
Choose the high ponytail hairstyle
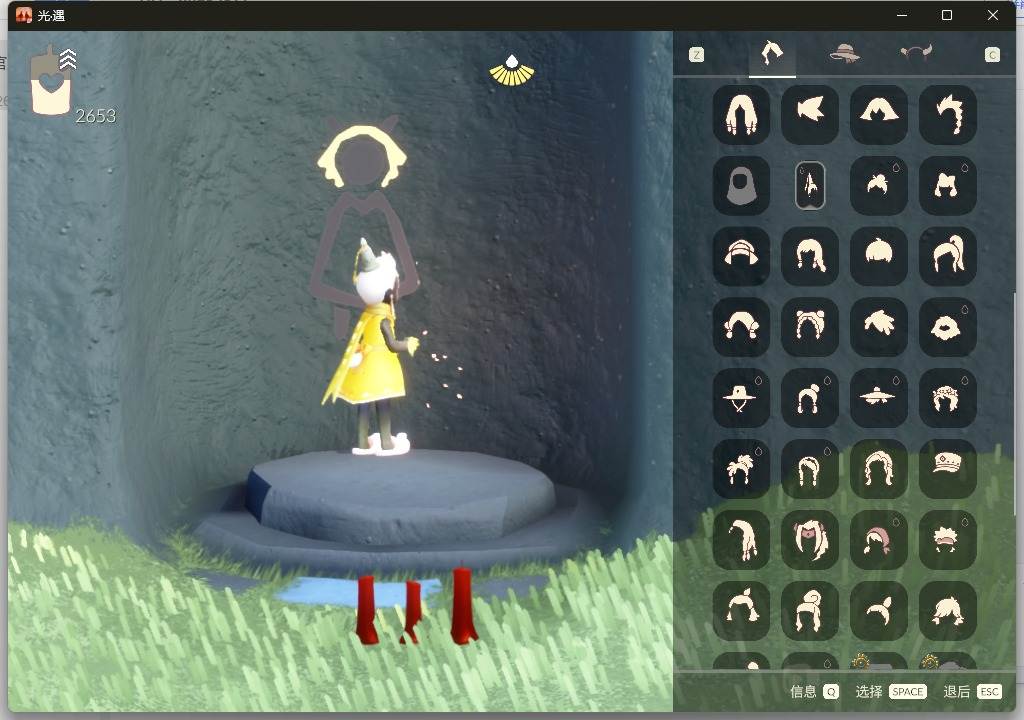(x=948, y=256)
